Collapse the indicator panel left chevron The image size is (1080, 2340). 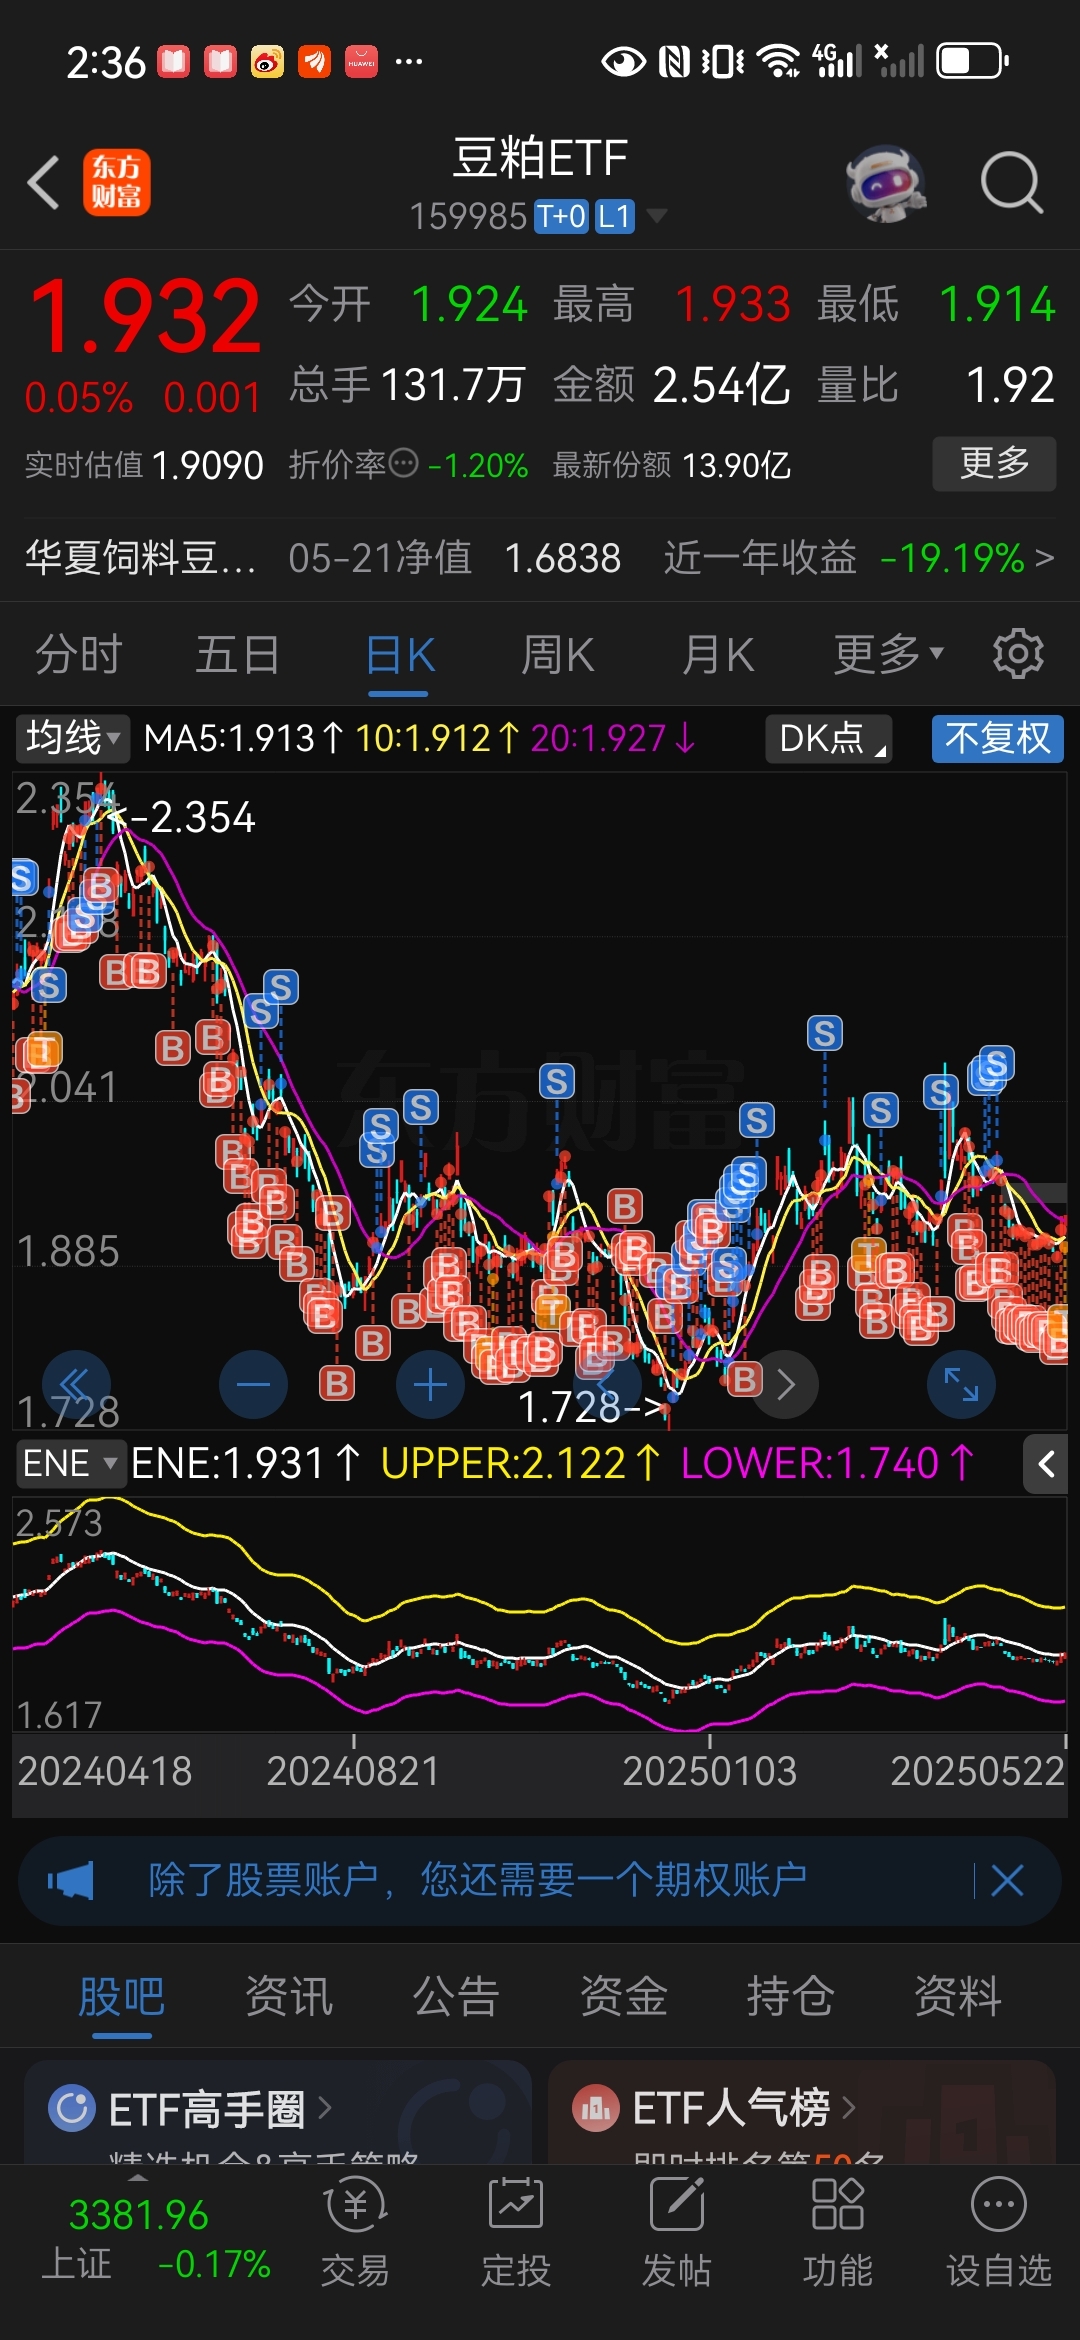point(1046,1465)
